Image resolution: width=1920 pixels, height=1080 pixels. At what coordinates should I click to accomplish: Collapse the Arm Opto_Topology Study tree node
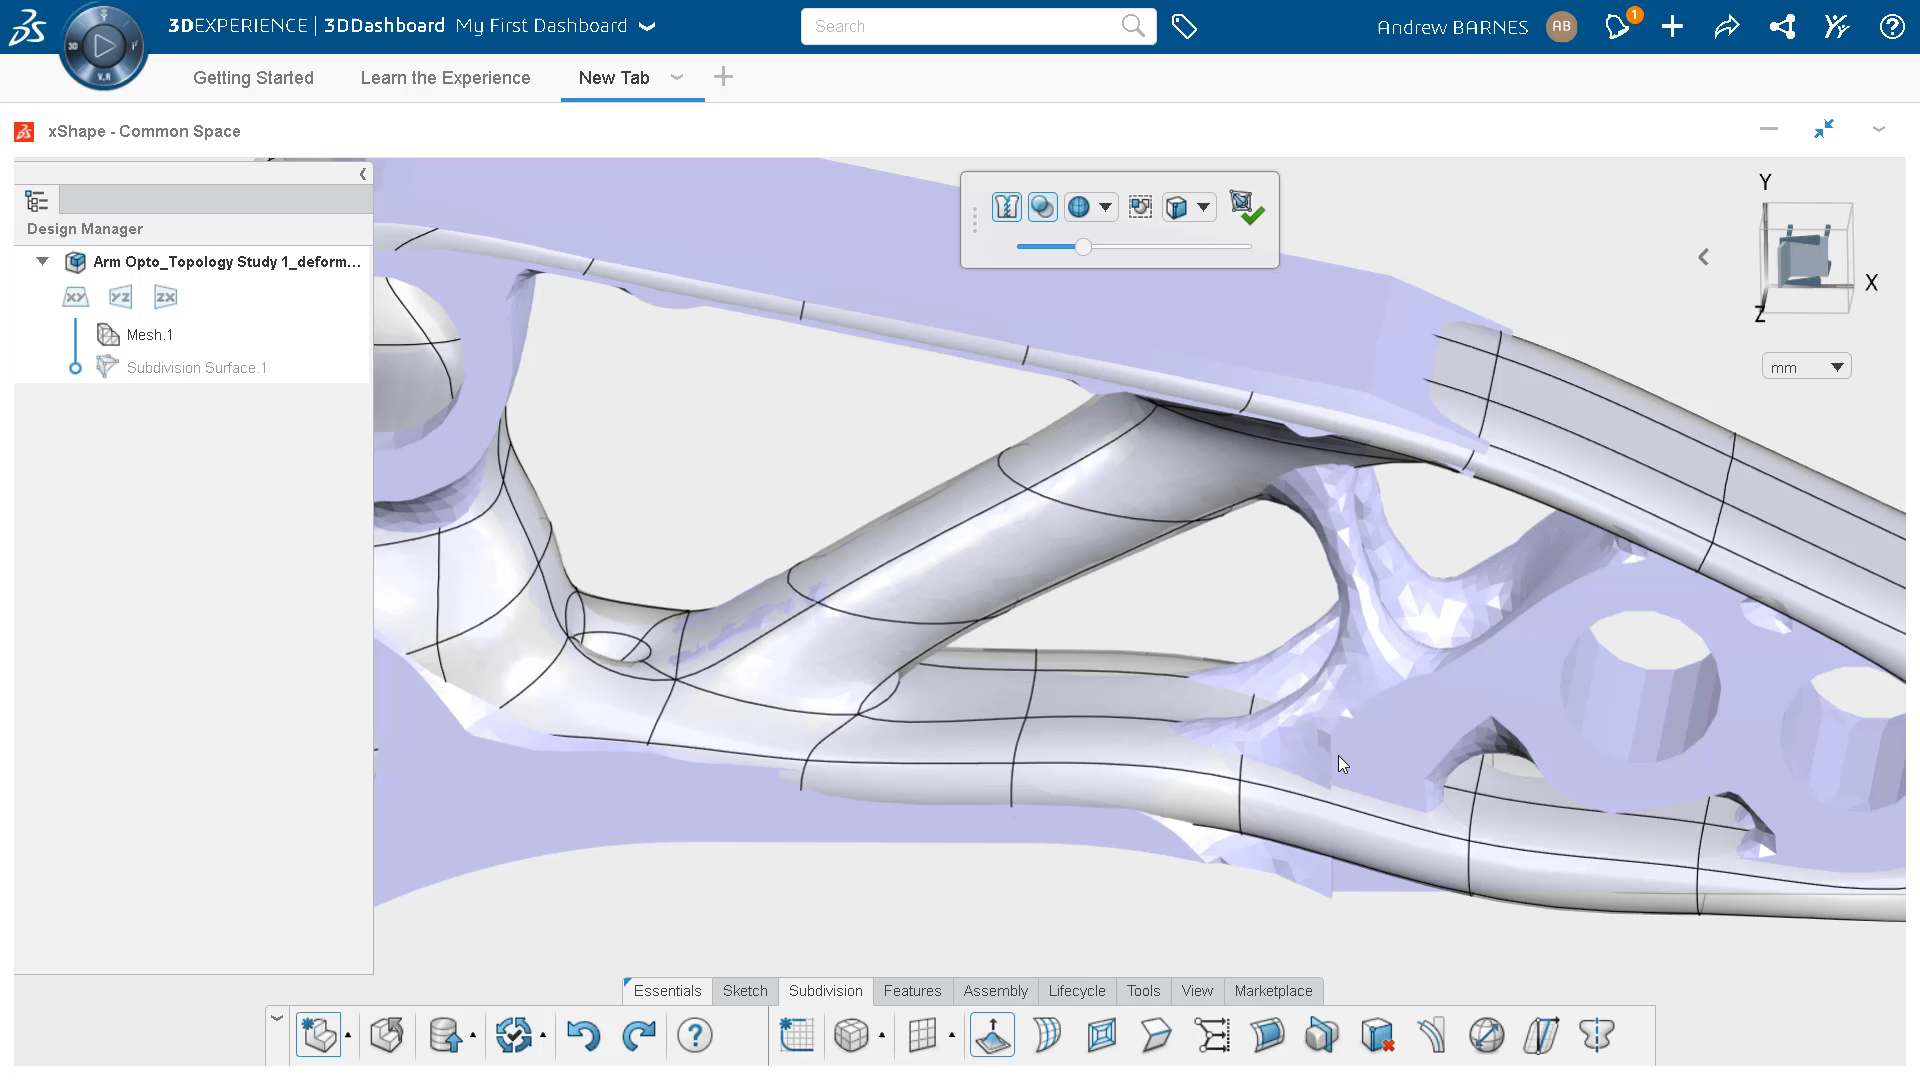coord(42,261)
